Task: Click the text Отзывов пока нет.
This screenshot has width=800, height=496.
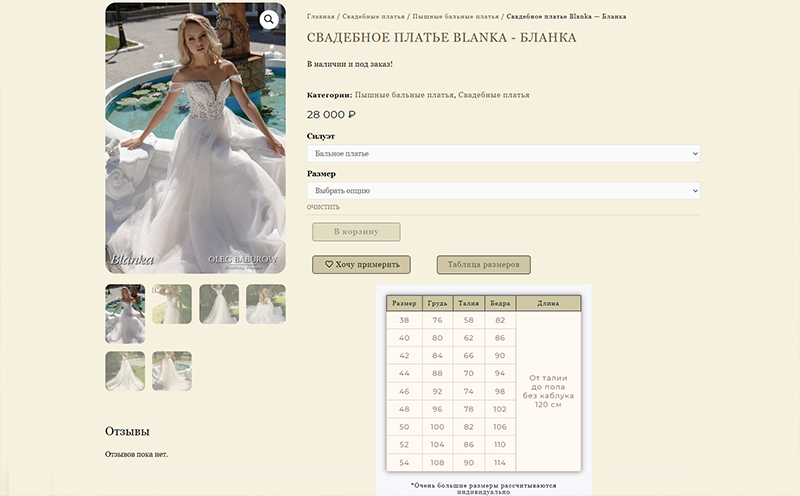Action: tap(136, 454)
